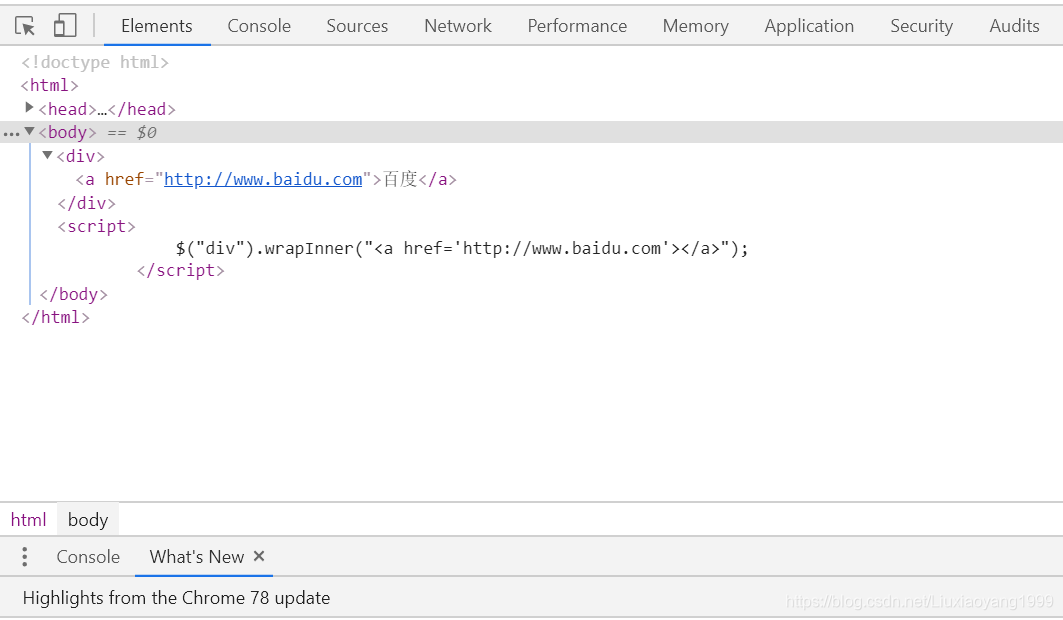Open the drawer three-dot menu
Screen dimensions: 1063x620
tap(24, 556)
